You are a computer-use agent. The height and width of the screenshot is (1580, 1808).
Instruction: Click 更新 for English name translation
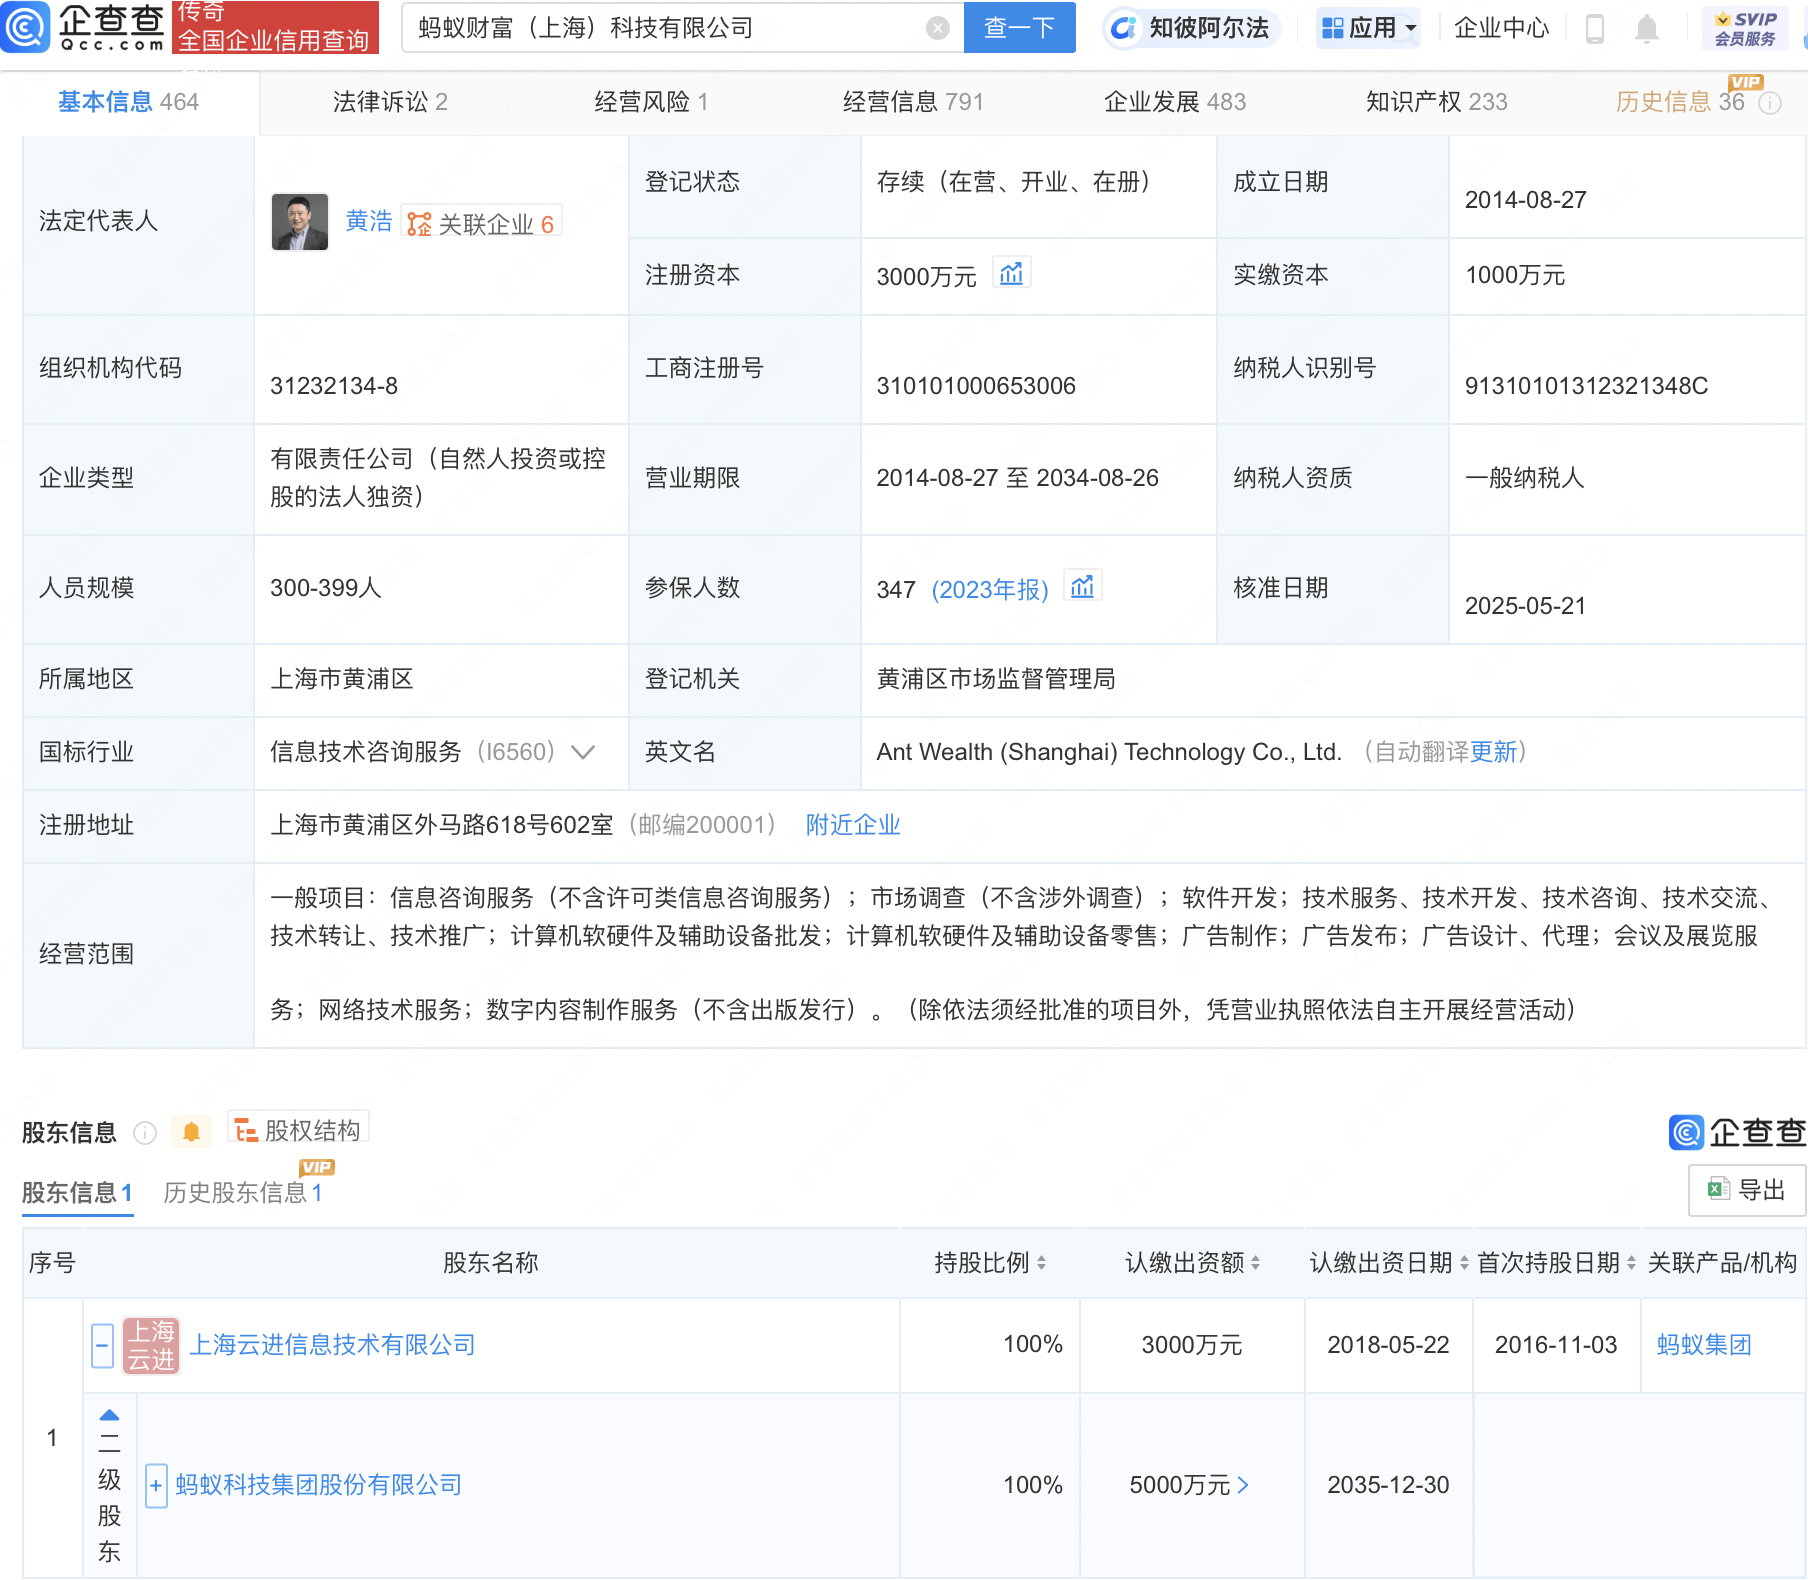pos(1494,752)
